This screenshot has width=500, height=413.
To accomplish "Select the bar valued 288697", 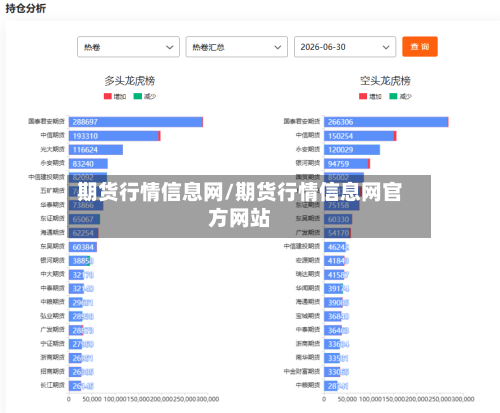I will 136,122.
